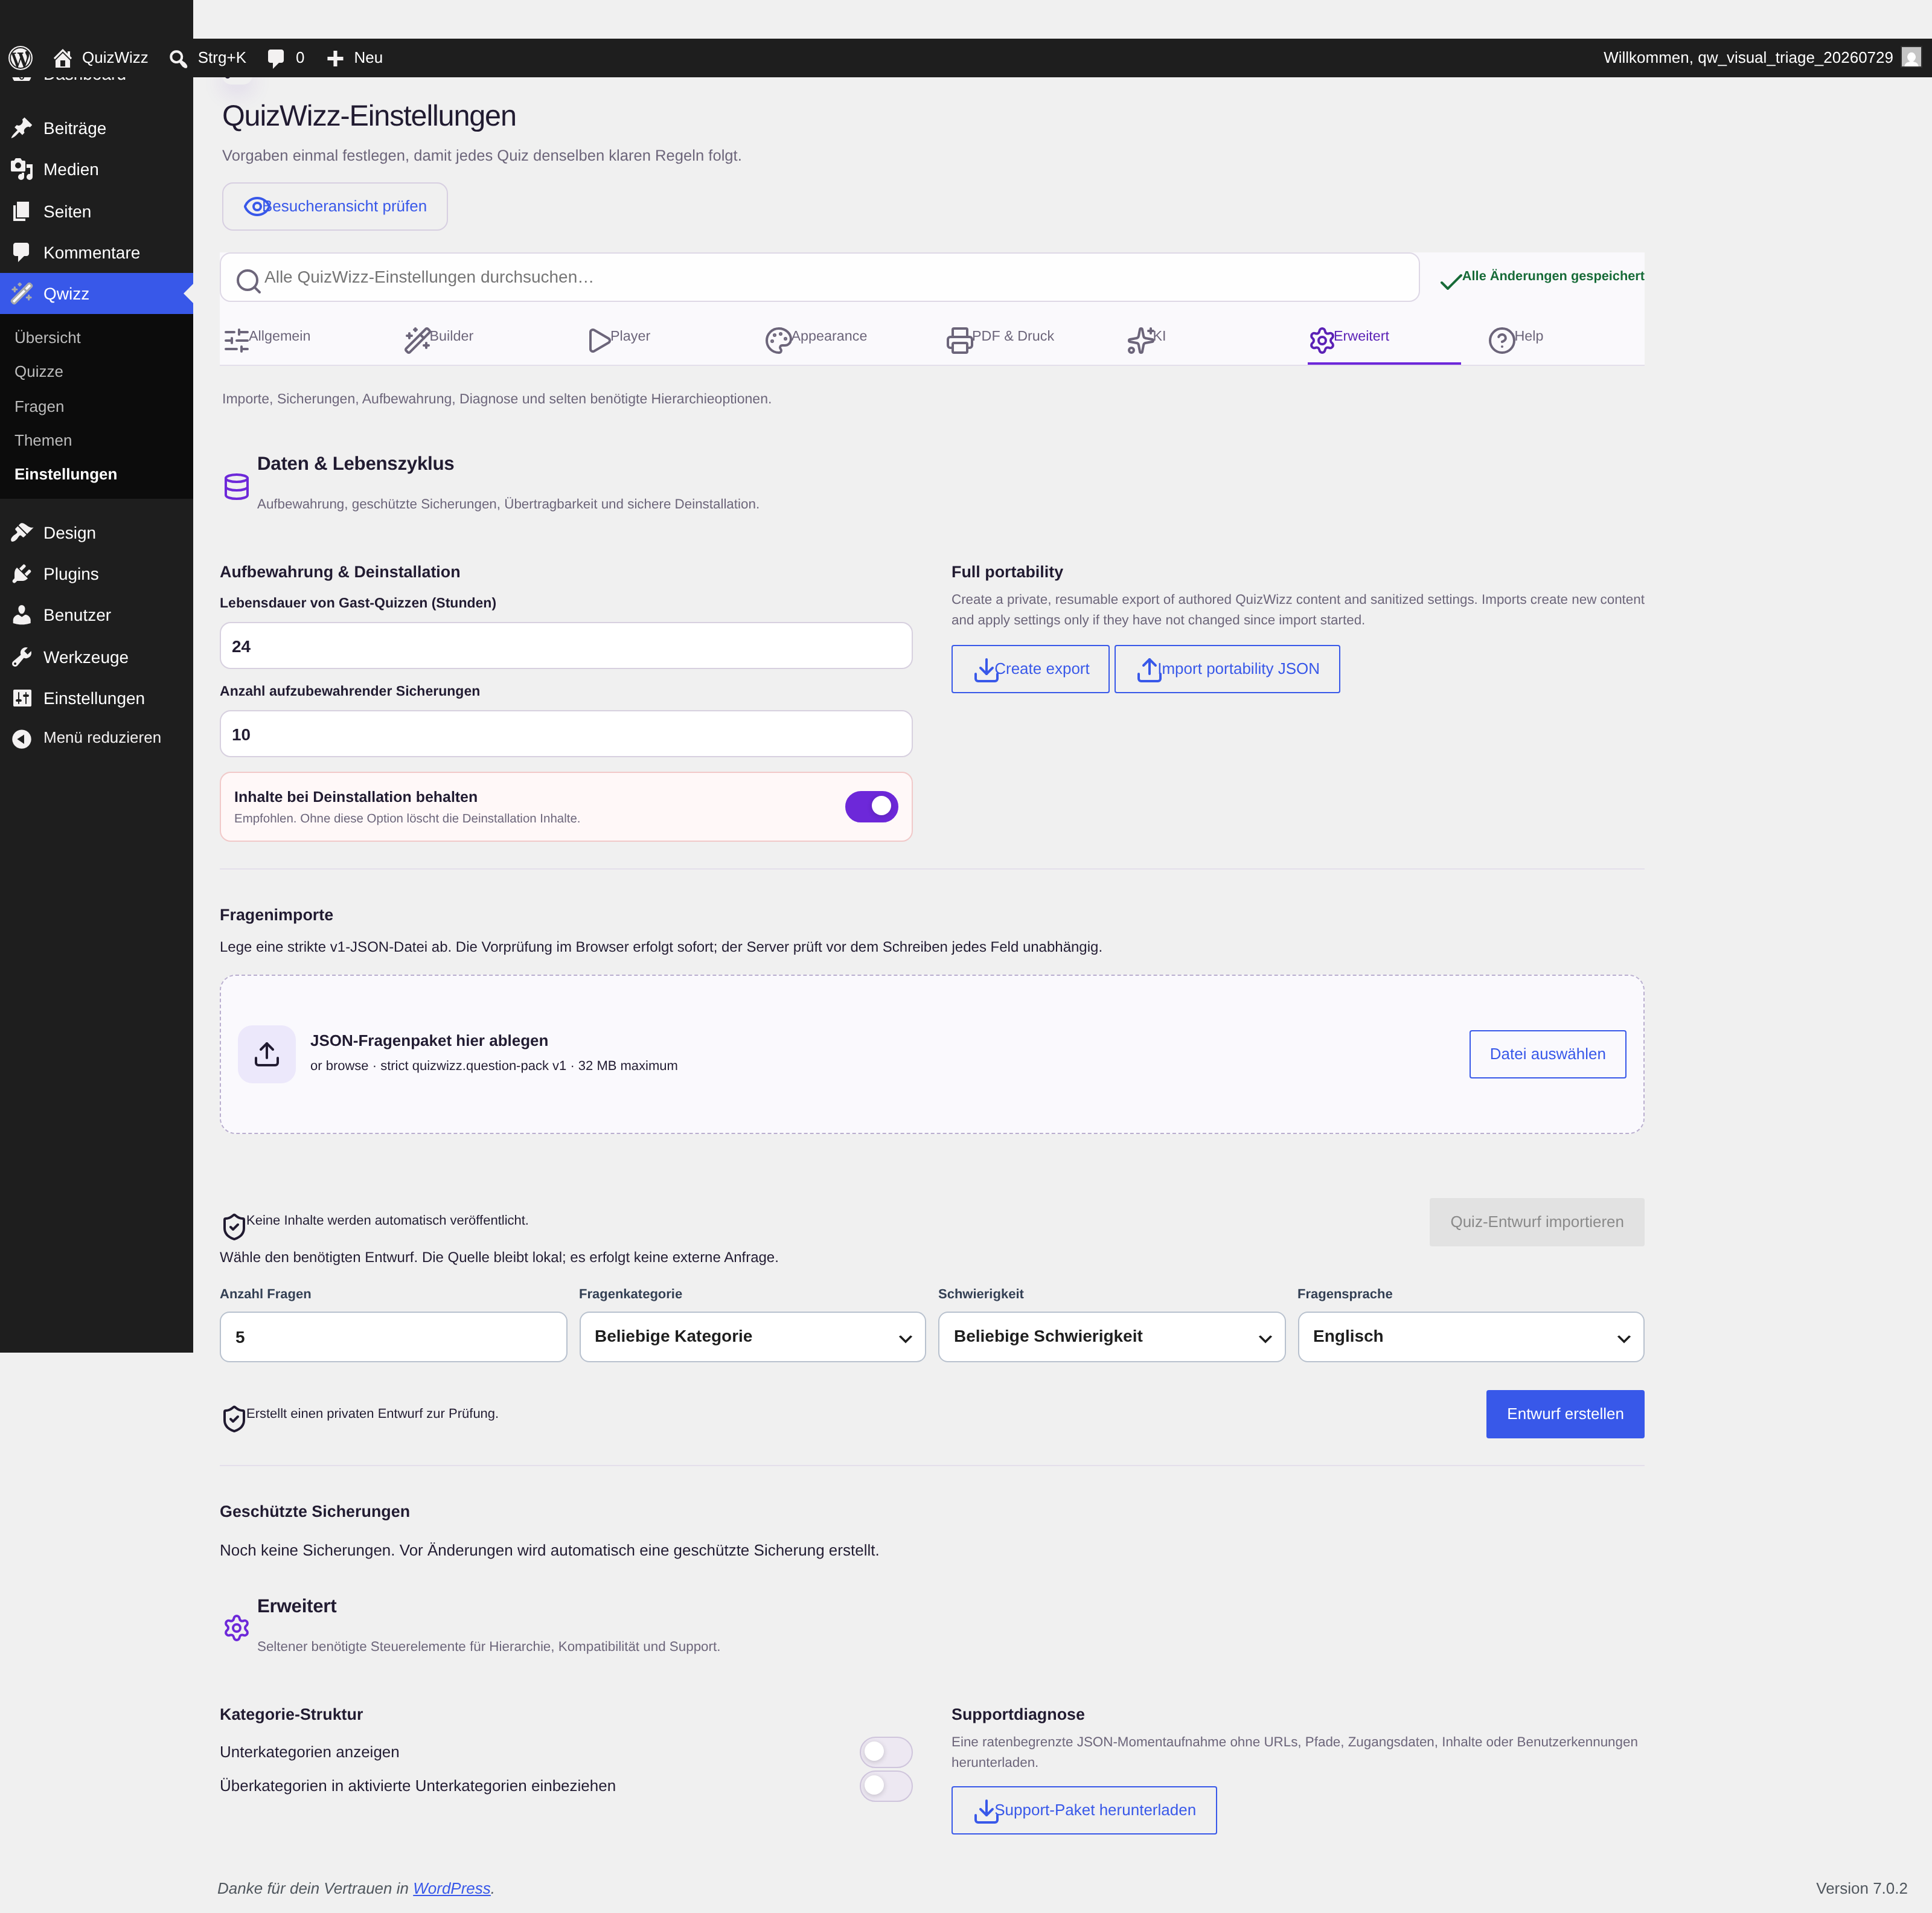Click the plus icon next to Neu

pos(335,58)
